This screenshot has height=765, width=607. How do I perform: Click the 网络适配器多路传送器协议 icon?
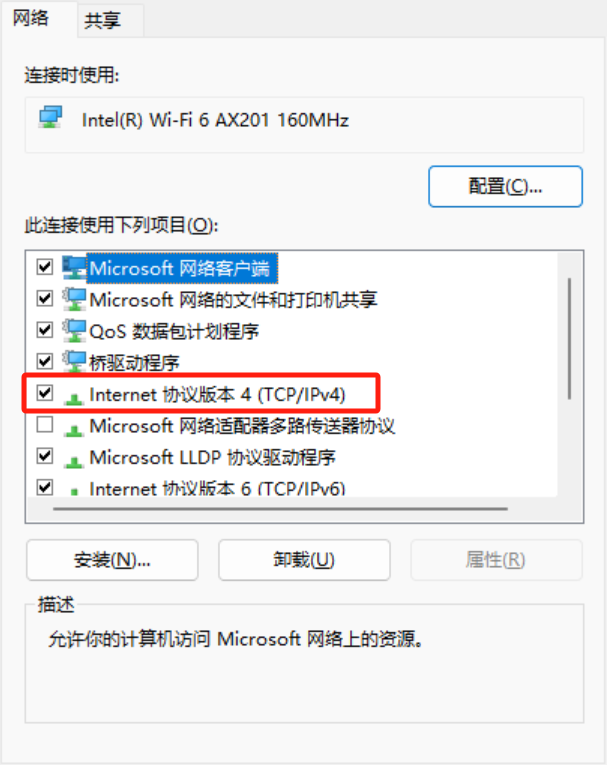pos(74,430)
